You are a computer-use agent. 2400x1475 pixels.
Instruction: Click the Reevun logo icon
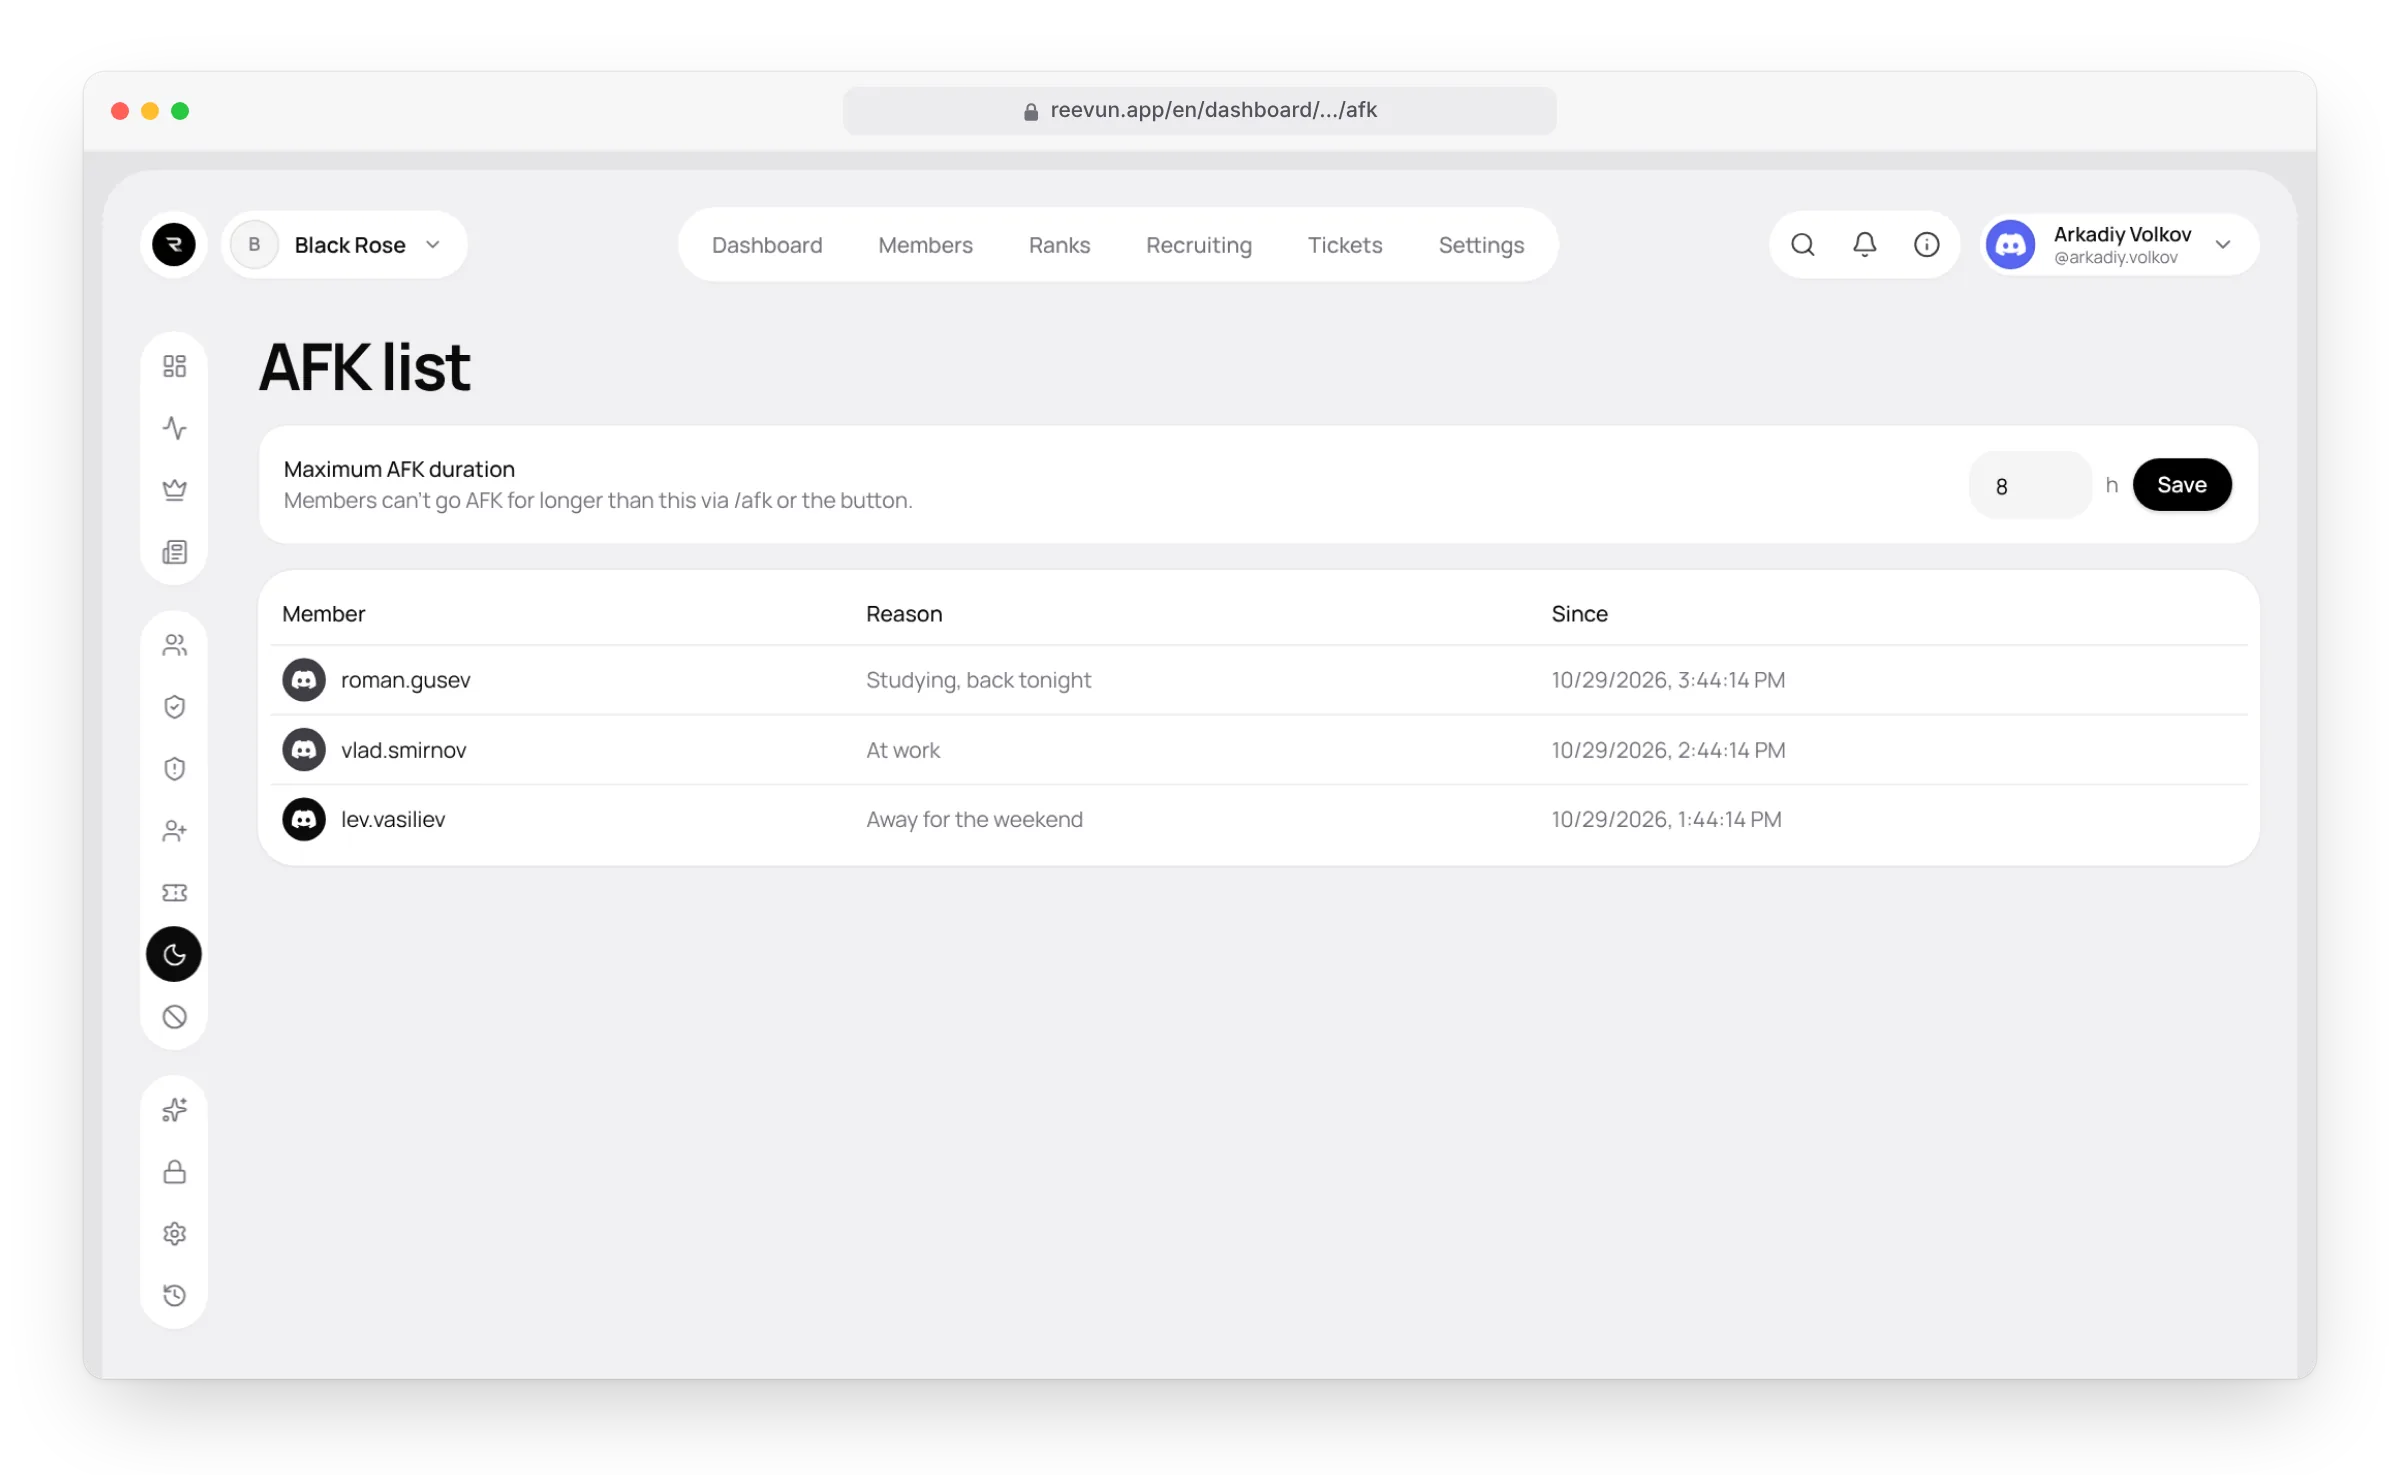click(x=174, y=244)
